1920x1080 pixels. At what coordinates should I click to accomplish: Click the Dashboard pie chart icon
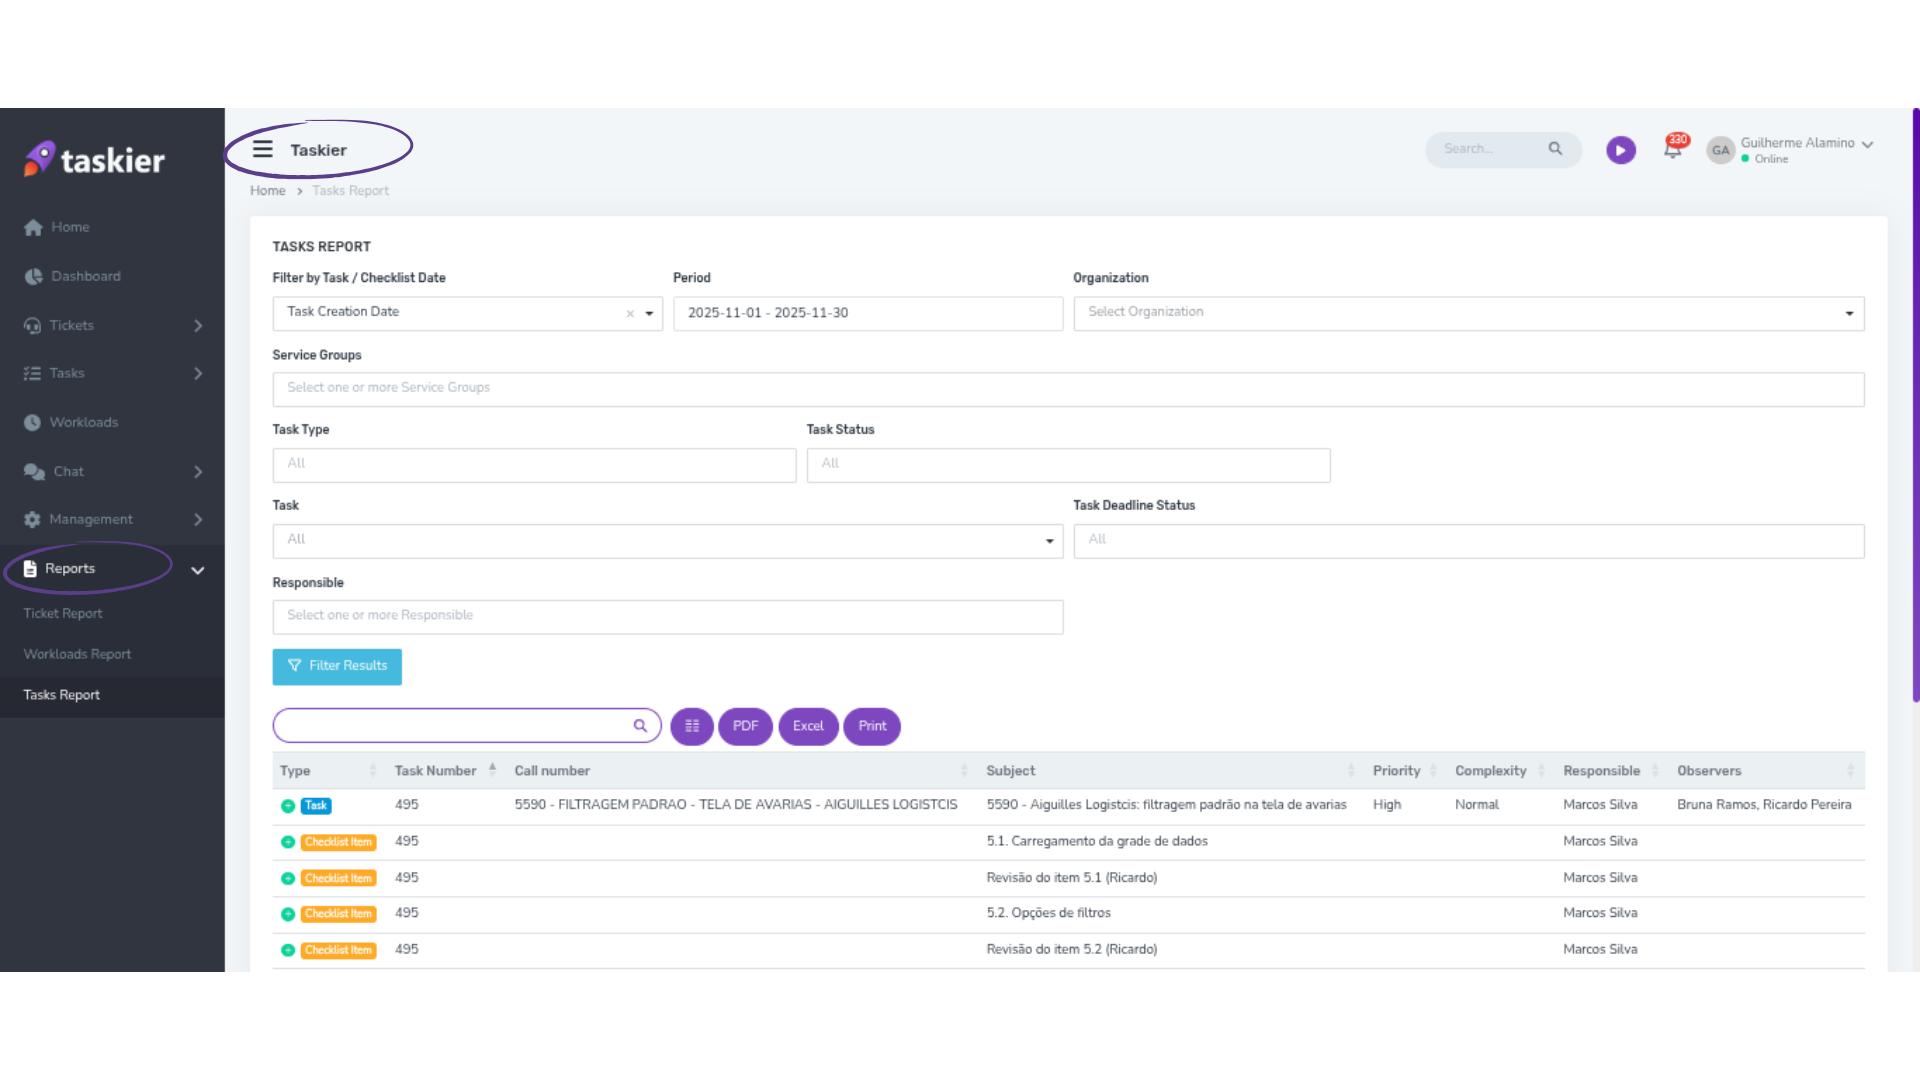(x=33, y=277)
